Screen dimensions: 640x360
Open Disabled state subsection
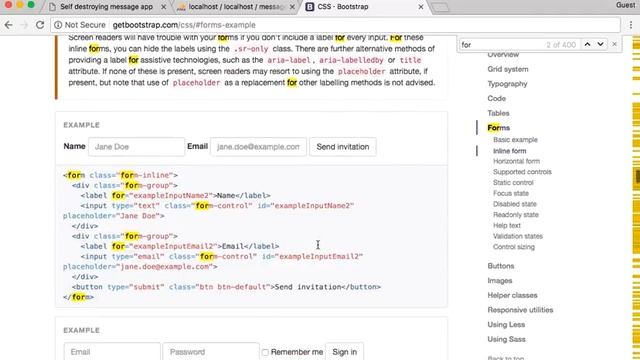tap(515, 204)
